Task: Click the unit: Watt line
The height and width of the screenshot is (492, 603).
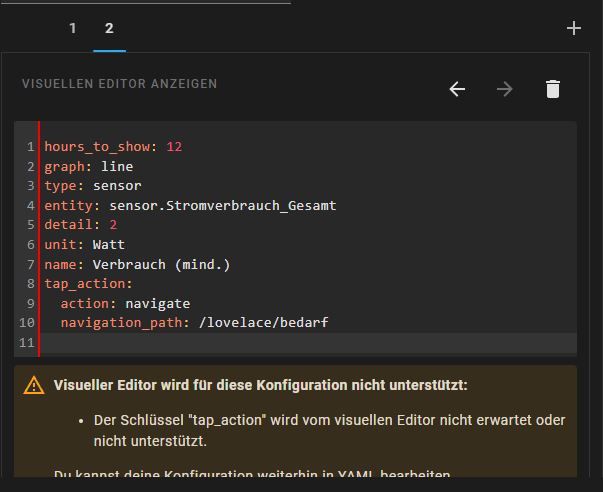Action: click(84, 245)
